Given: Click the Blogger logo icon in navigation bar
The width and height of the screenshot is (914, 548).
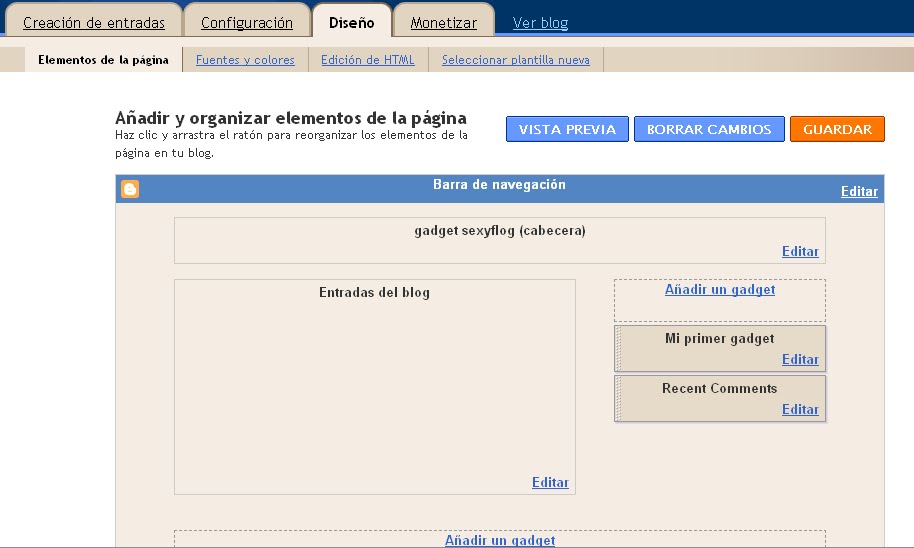Looking at the screenshot, I should click(130, 189).
